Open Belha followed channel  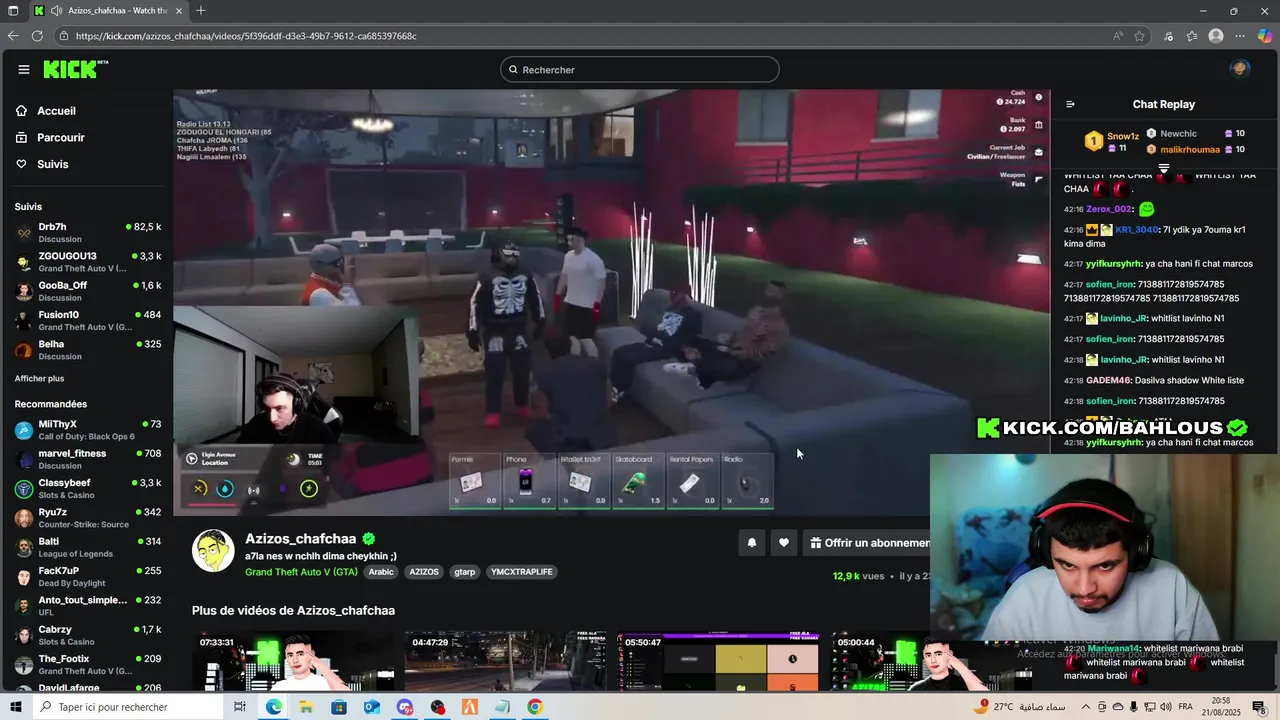88,350
